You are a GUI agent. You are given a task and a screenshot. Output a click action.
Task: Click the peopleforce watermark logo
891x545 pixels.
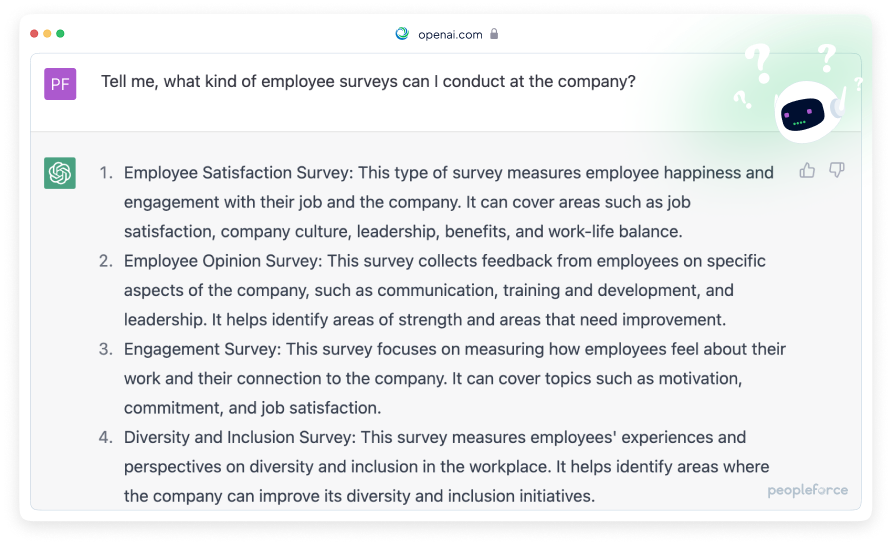click(x=807, y=490)
